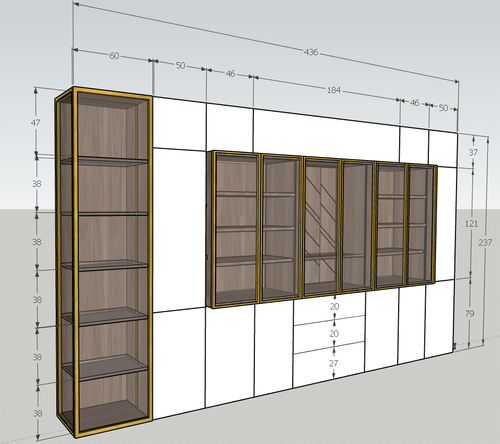Screen dimensions: 500x444
Task: Select the 237 total height dimension label
Action: point(485,243)
